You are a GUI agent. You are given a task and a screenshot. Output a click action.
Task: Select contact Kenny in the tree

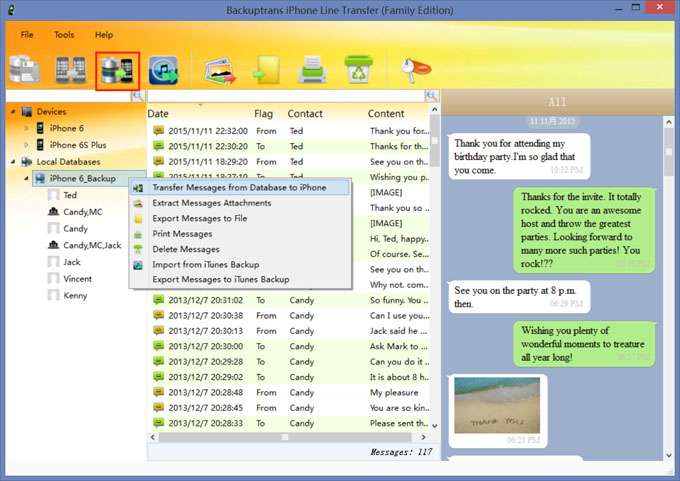tap(75, 295)
